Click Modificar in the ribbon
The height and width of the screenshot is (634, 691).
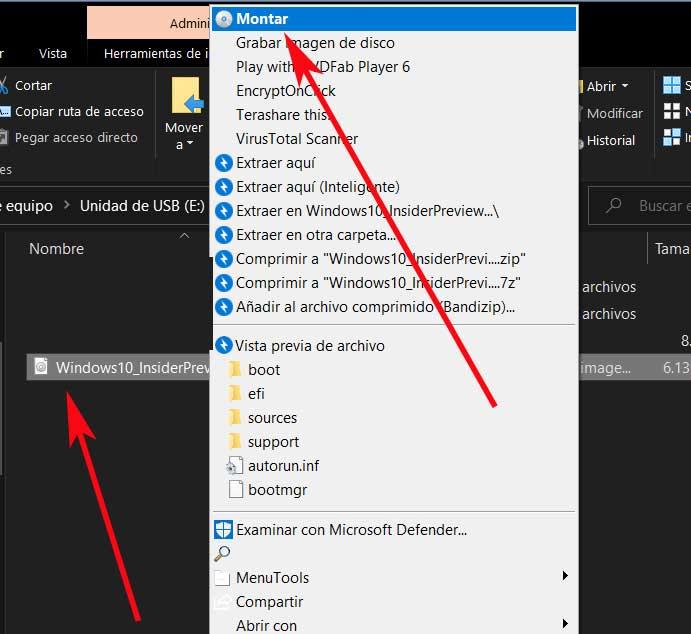[x=614, y=114]
